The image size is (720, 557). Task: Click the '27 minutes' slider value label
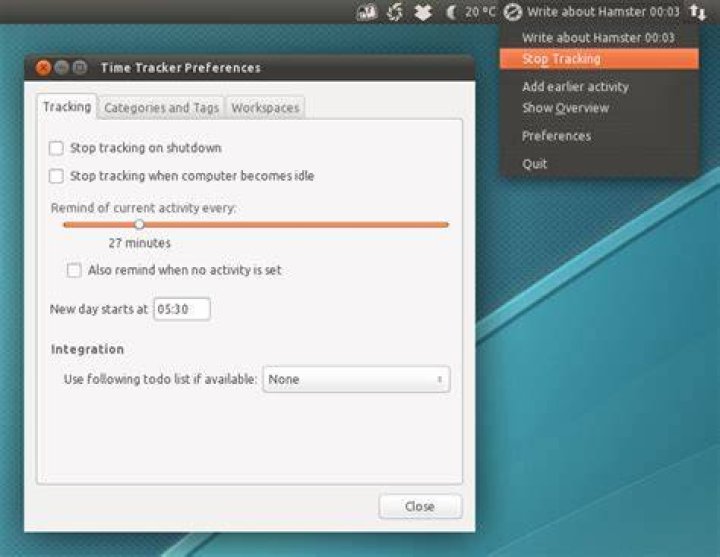pos(140,243)
